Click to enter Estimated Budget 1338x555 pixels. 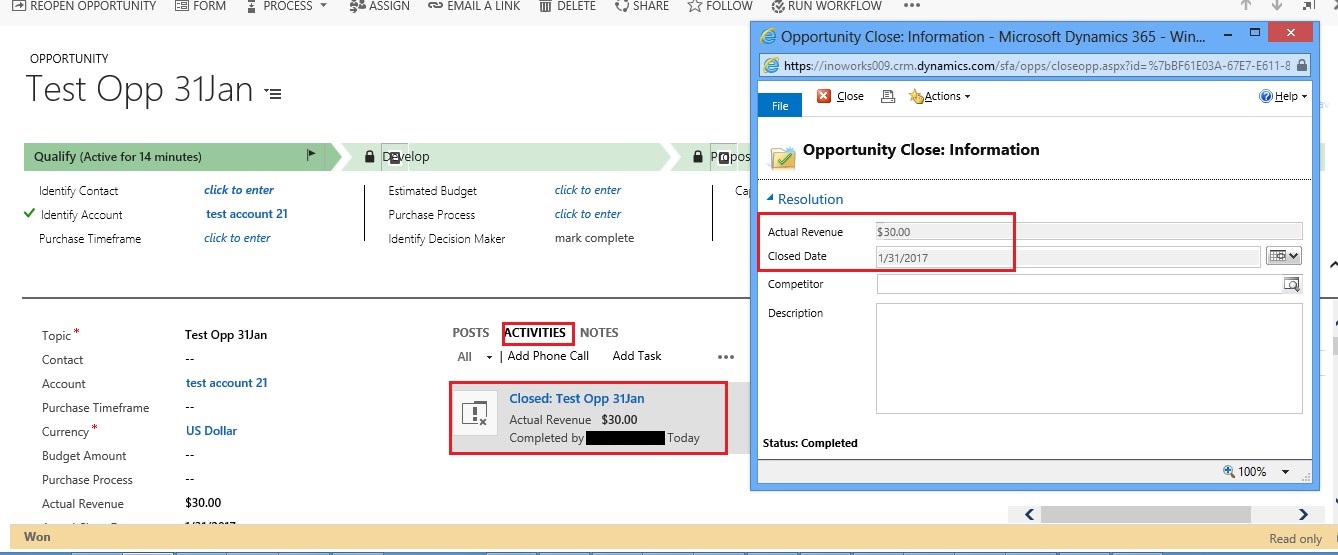click(x=588, y=190)
